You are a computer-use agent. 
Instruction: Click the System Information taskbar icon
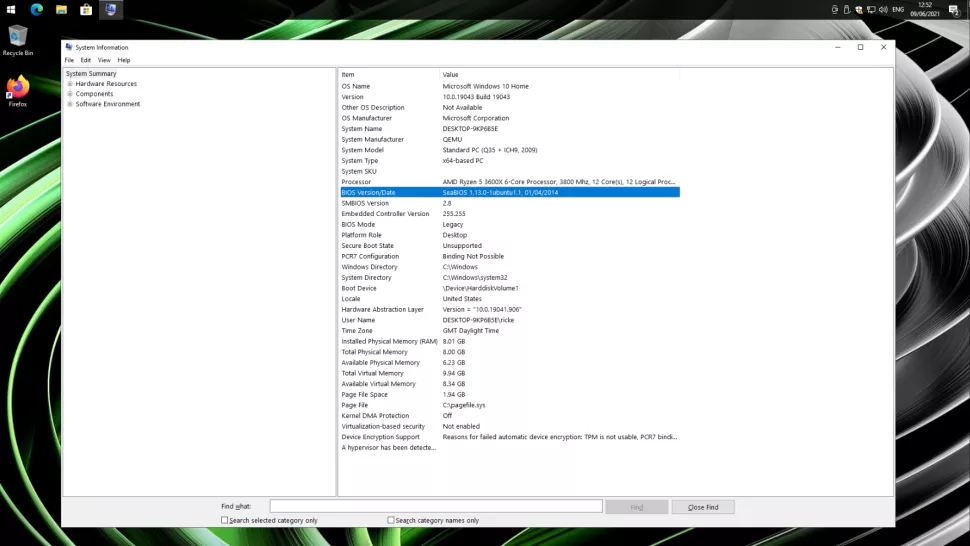(110, 10)
